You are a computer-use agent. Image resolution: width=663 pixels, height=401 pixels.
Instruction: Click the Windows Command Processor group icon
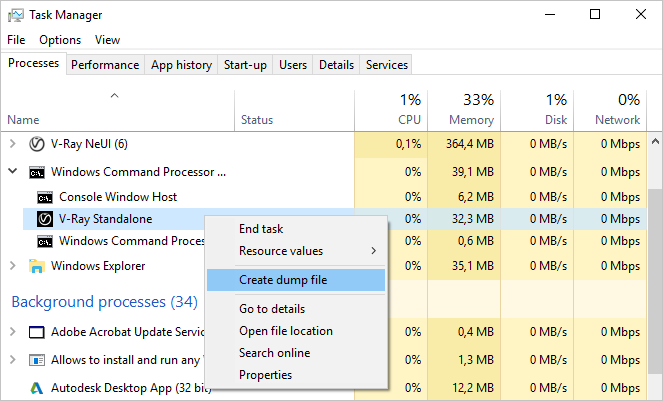click(x=37, y=173)
